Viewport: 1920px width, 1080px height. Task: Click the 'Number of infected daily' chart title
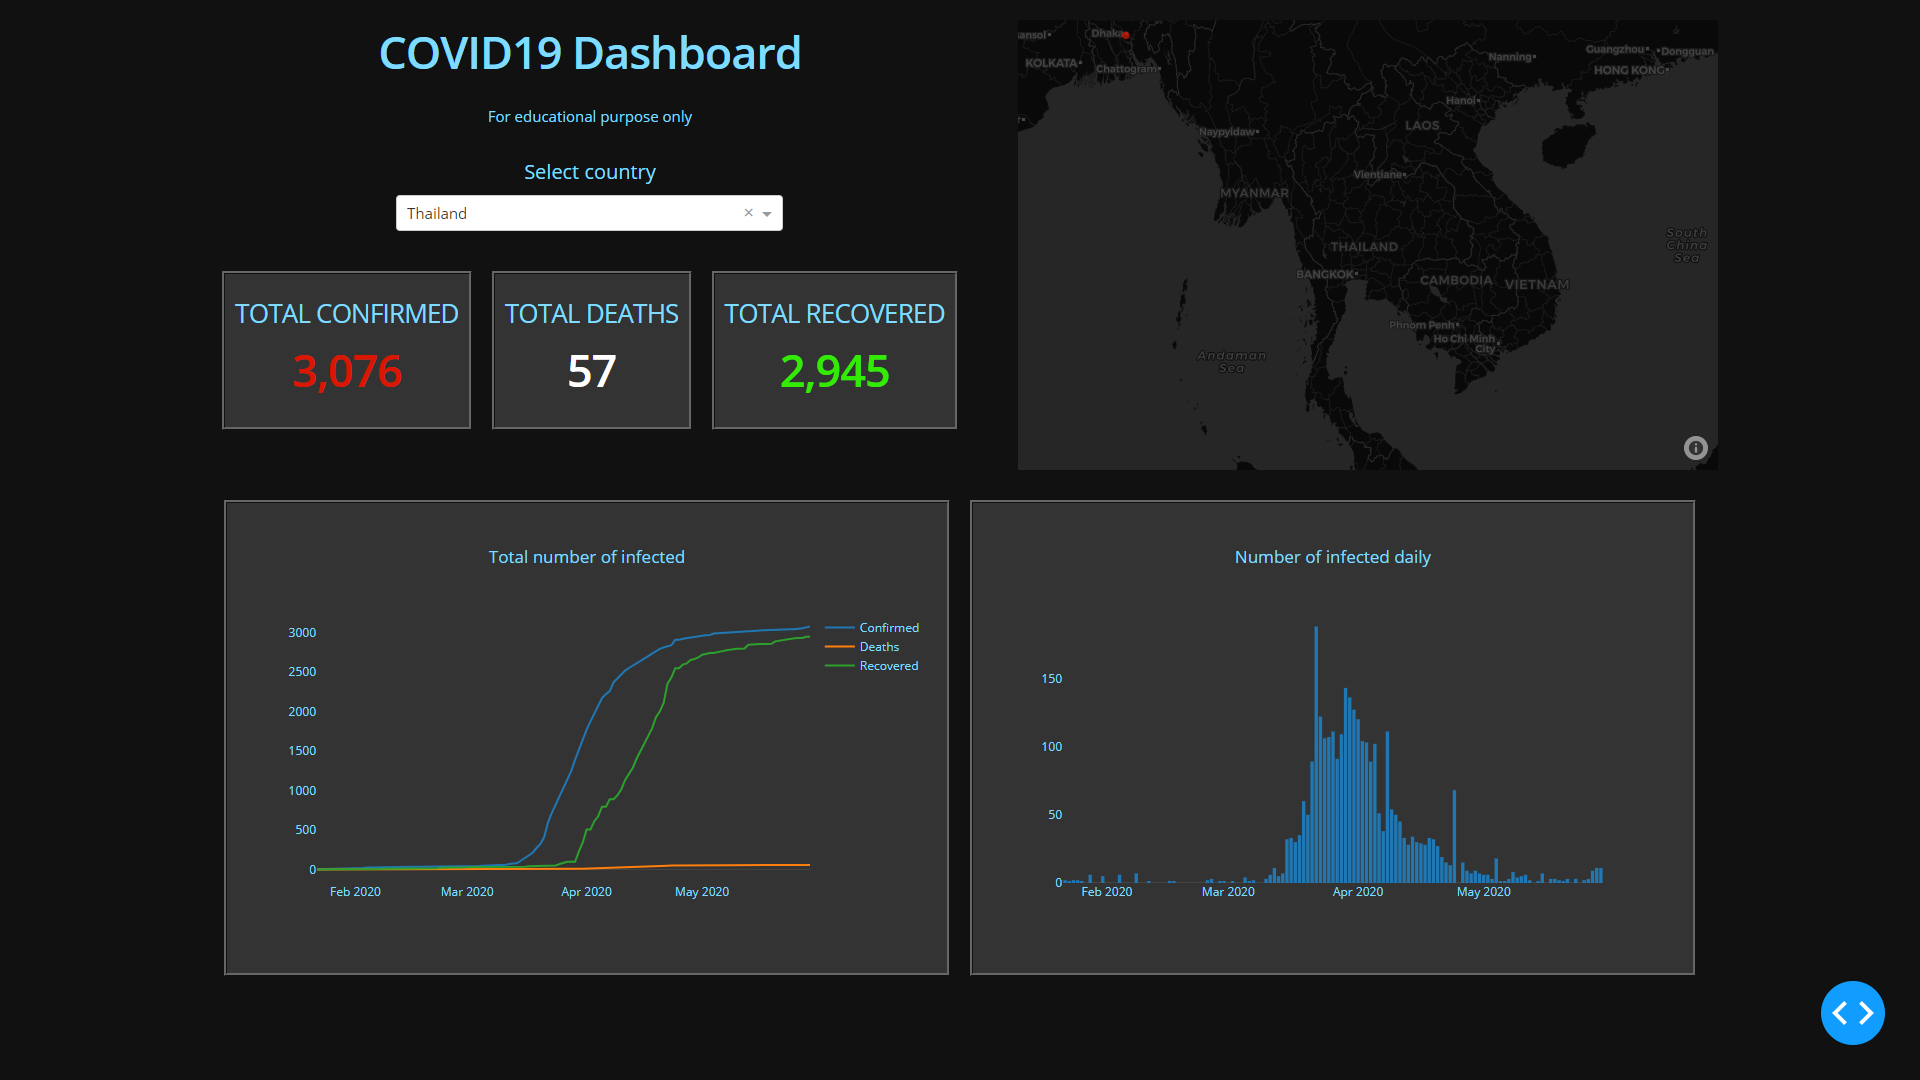(1332, 557)
